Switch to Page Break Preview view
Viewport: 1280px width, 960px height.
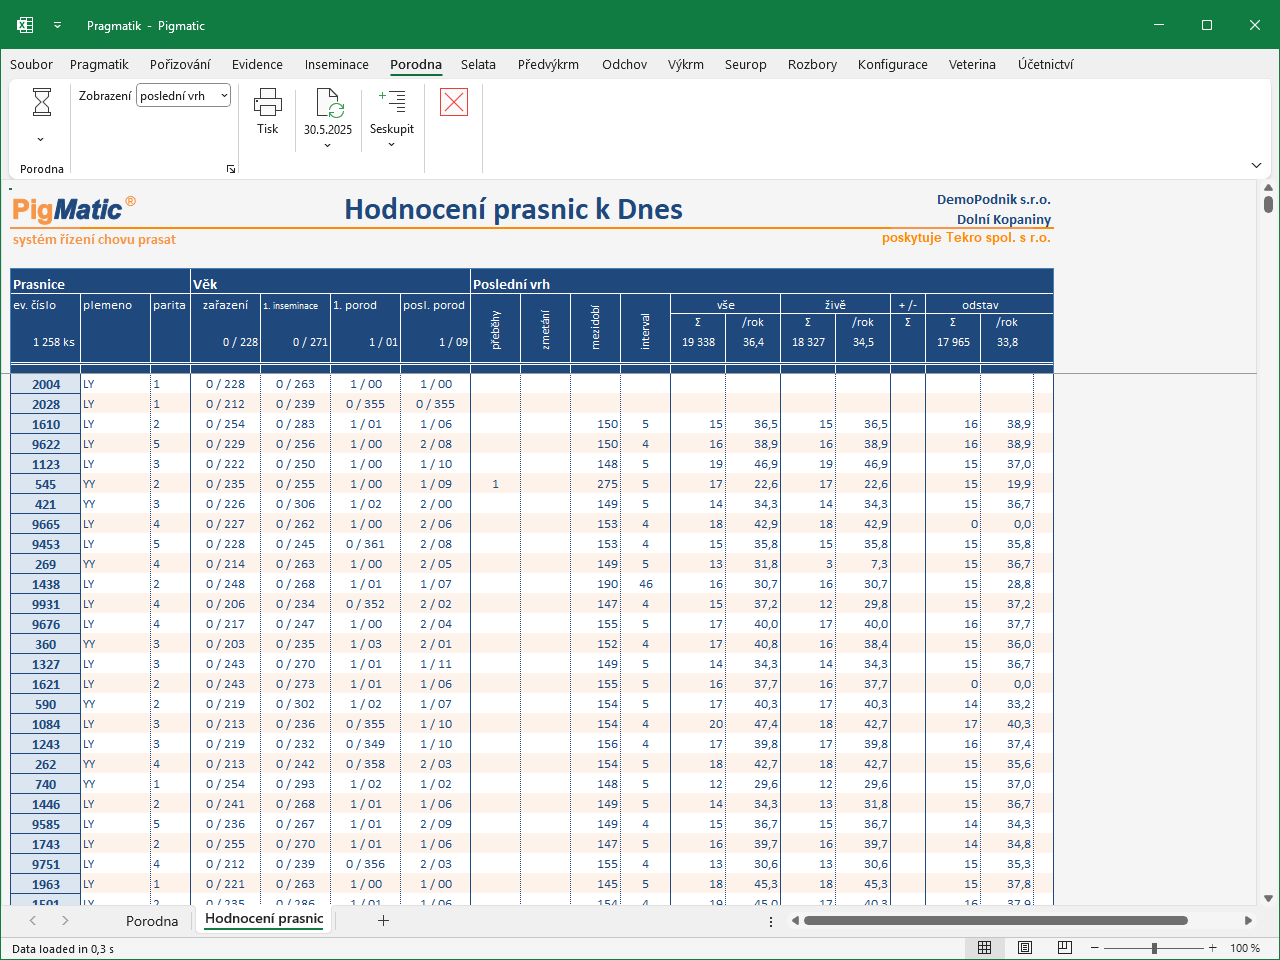point(1065,948)
